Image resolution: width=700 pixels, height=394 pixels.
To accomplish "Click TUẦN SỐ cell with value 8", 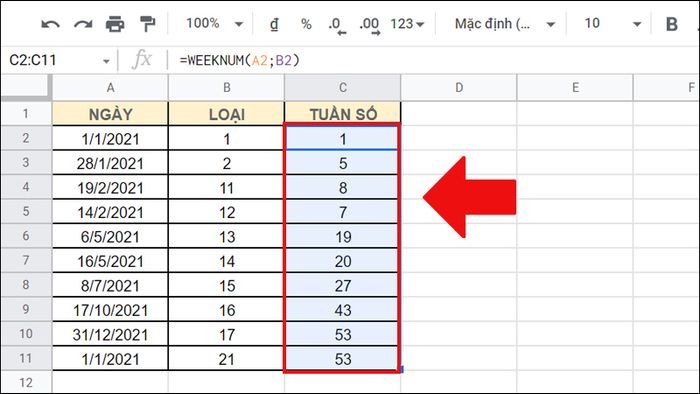I will (x=342, y=187).
